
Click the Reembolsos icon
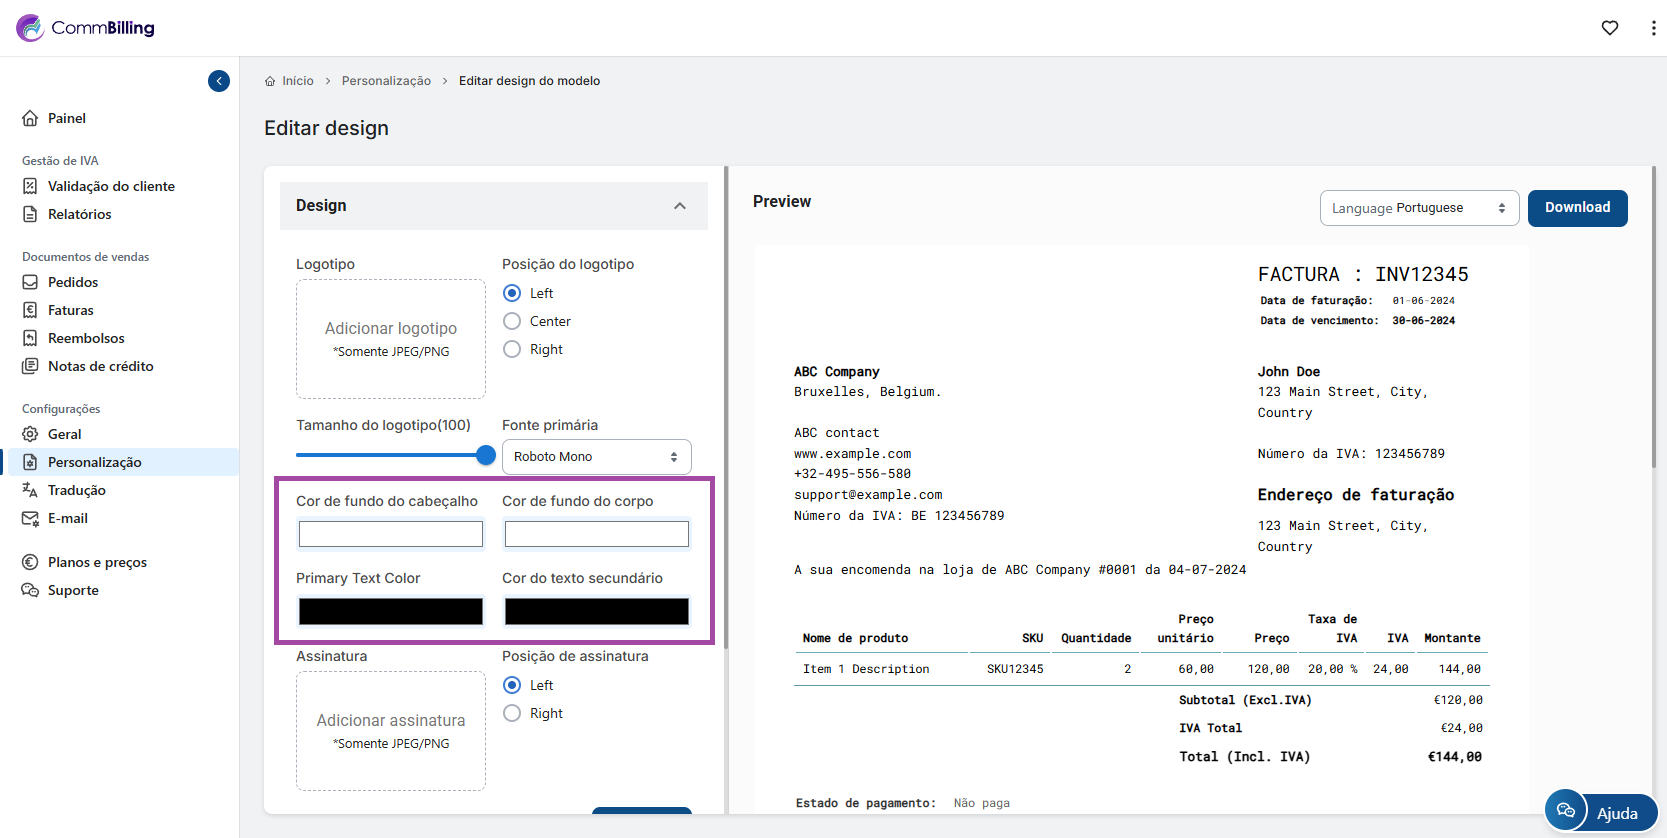pyautogui.click(x=30, y=338)
